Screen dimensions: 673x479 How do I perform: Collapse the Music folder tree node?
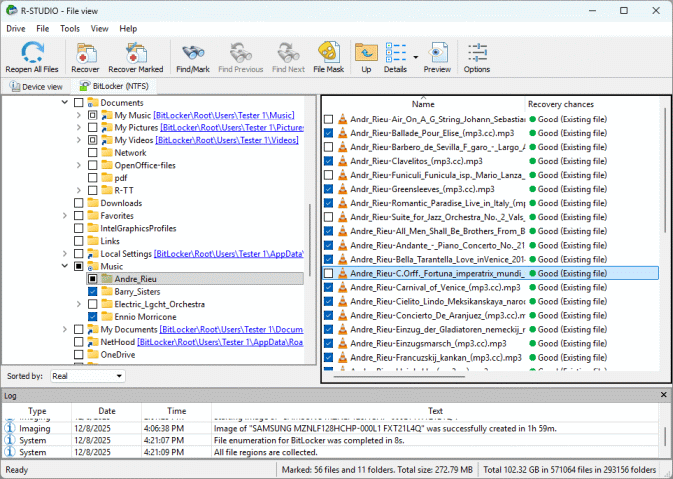65,267
